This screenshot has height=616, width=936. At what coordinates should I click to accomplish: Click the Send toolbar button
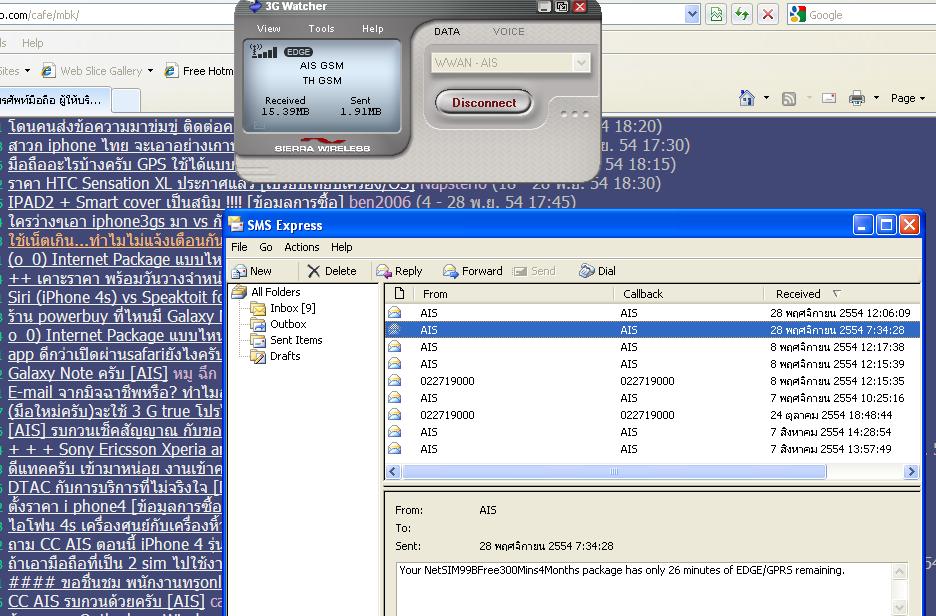tap(534, 271)
